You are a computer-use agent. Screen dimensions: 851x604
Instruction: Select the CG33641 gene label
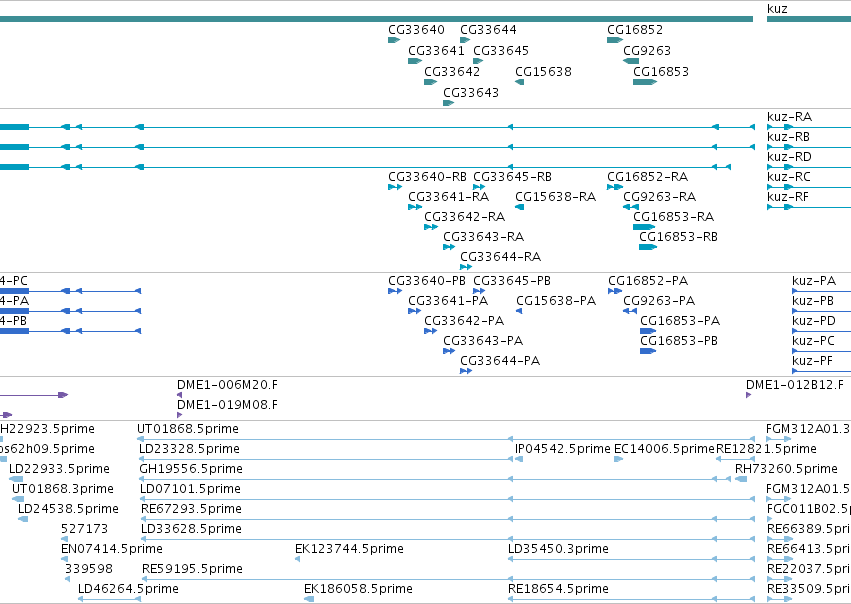436,50
